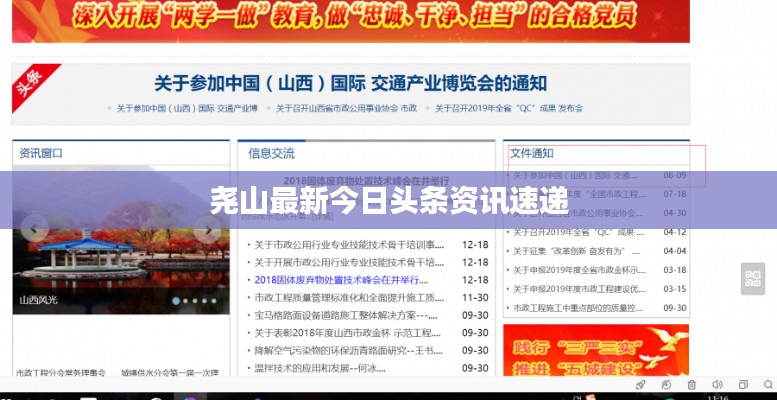Open headline 关于参加中国（山西）国际 交通产业博览会的通知
Image resolution: width=777 pixels, height=400 pixels.
tap(350, 83)
